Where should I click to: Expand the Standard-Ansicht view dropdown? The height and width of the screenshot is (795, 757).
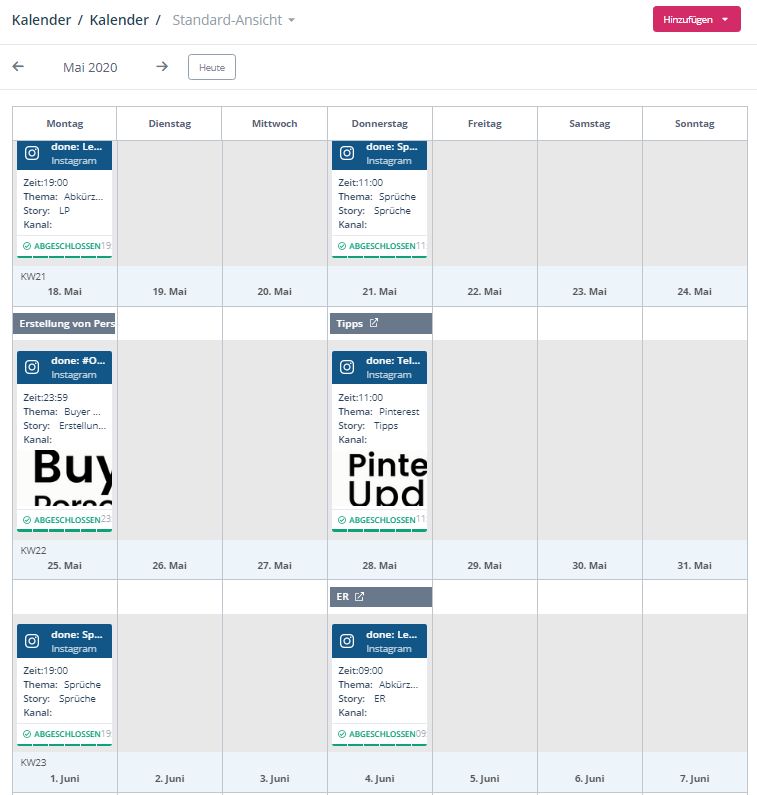[x=234, y=20]
